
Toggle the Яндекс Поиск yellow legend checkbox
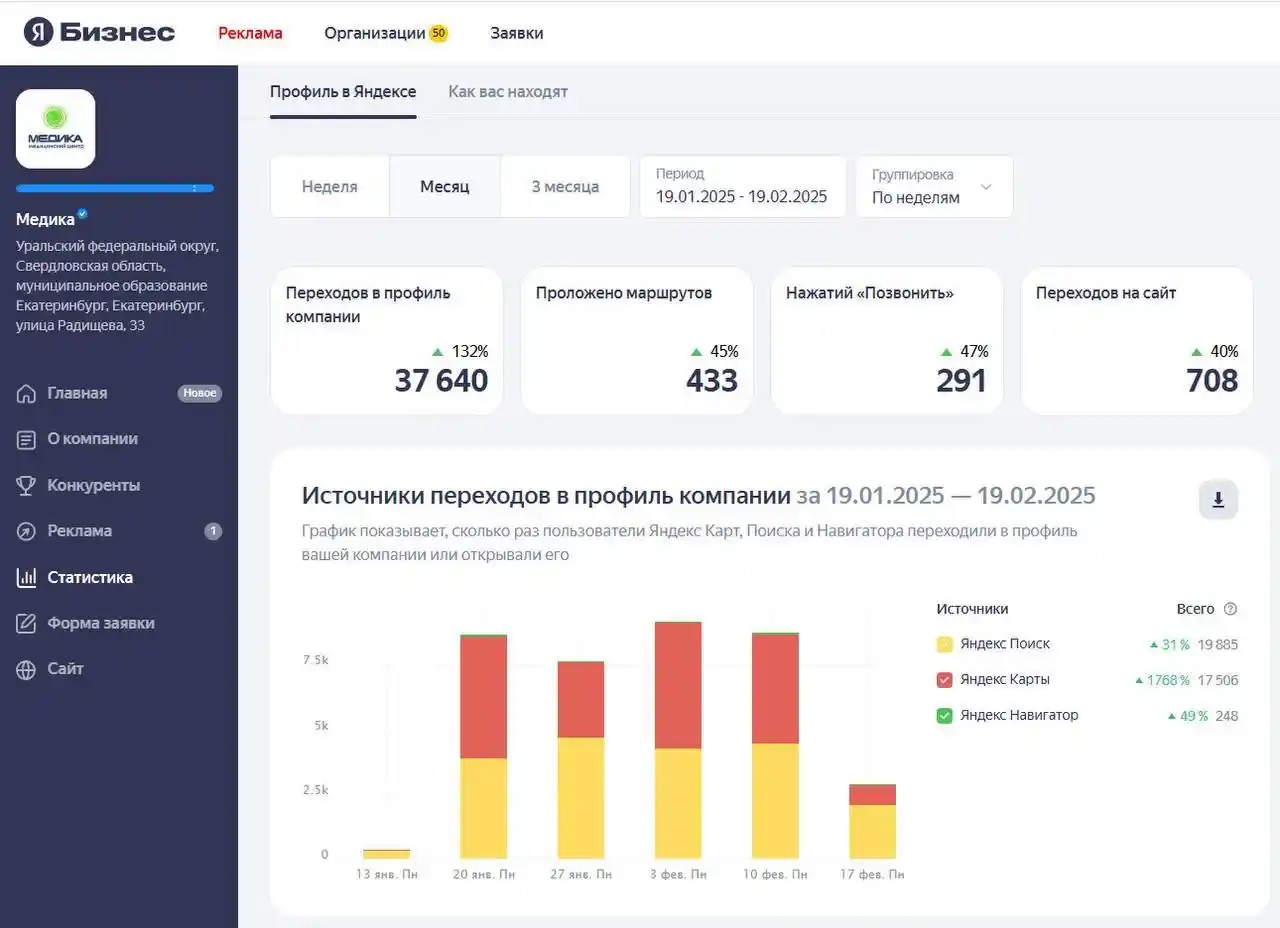pyautogui.click(x=944, y=644)
